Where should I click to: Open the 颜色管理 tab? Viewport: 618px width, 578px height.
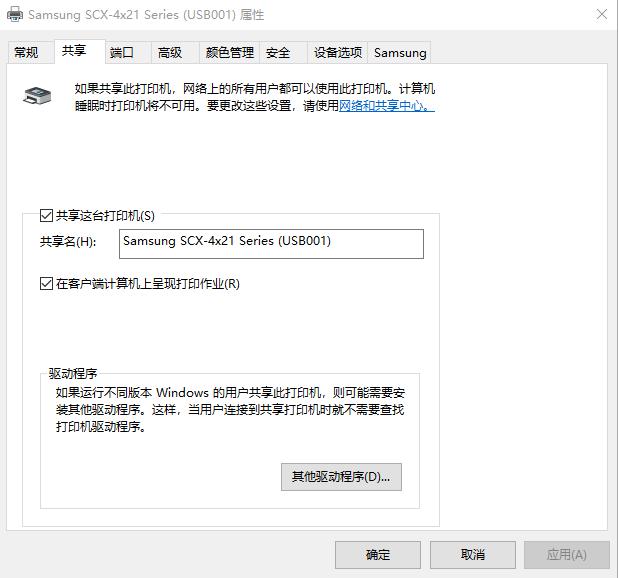click(229, 52)
